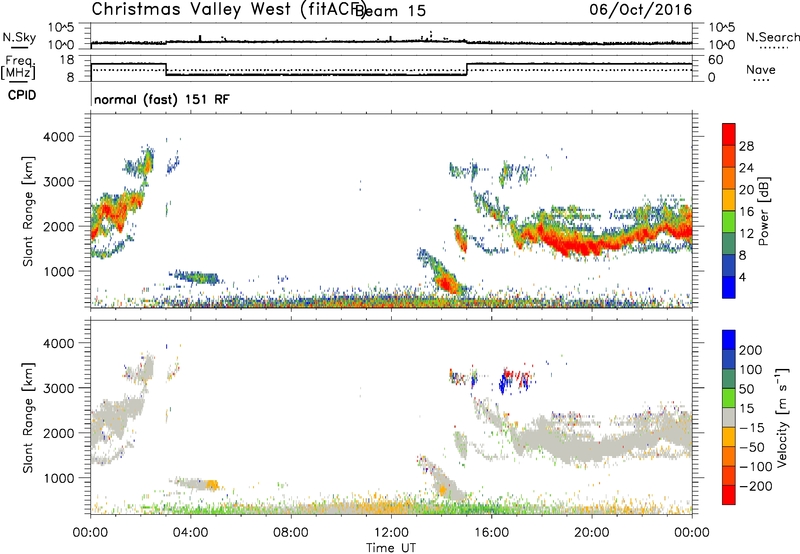Click the 20:00 time tick label
The width and height of the screenshot is (800, 554).
pyautogui.click(x=591, y=533)
